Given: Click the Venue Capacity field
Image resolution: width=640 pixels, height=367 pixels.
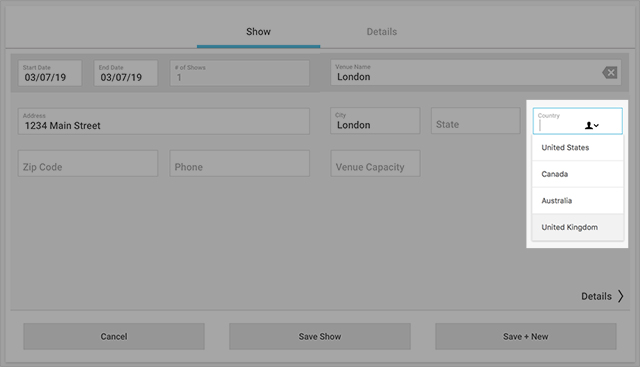Looking at the screenshot, I should click(375, 163).
